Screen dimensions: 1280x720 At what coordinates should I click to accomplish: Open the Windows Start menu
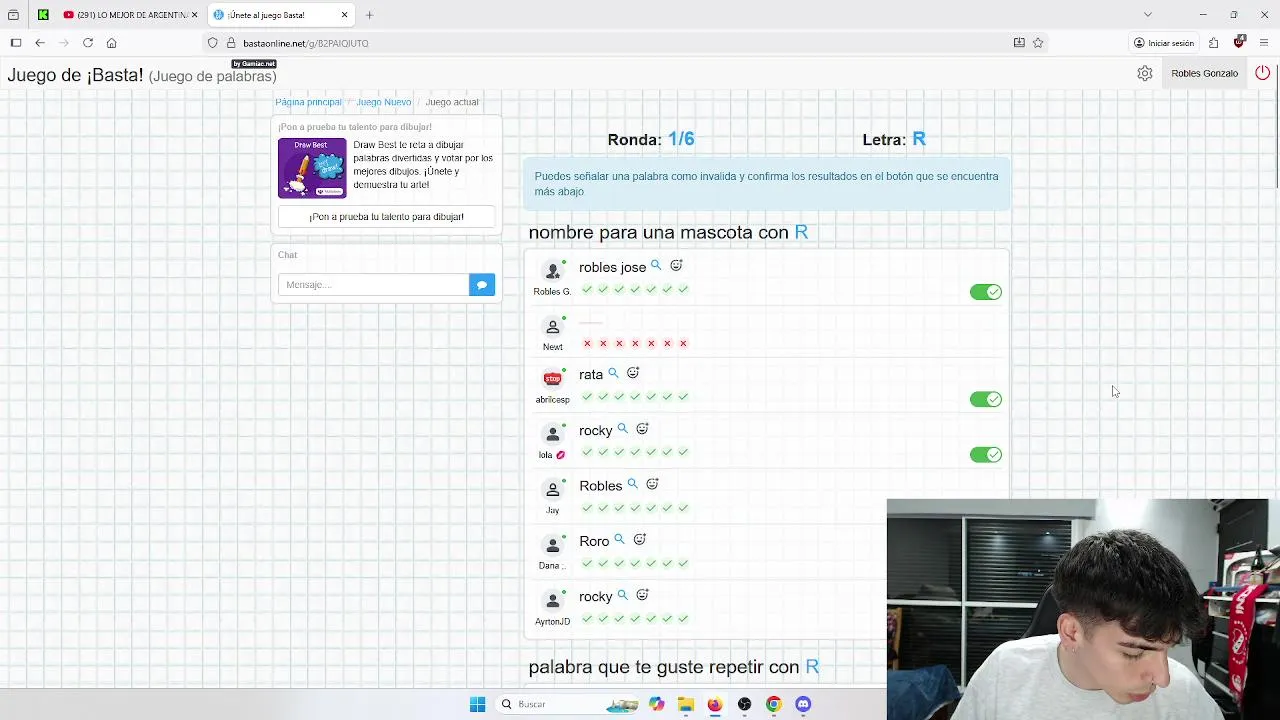477,704
